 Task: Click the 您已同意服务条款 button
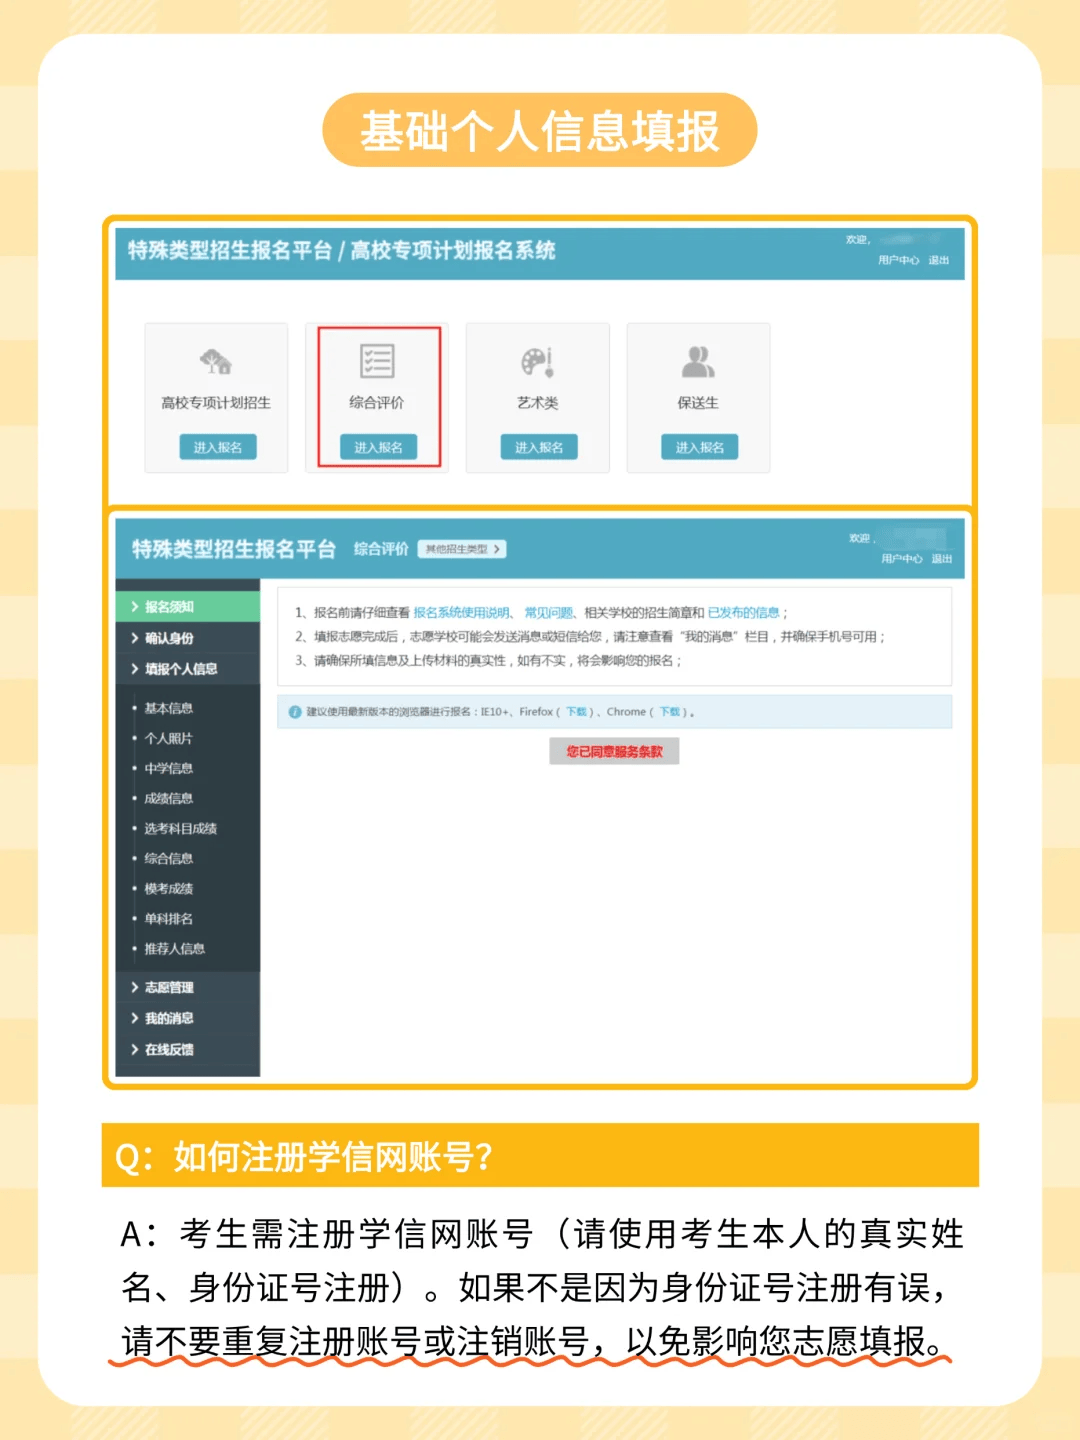pyautogui.click(x=614, y=752)
